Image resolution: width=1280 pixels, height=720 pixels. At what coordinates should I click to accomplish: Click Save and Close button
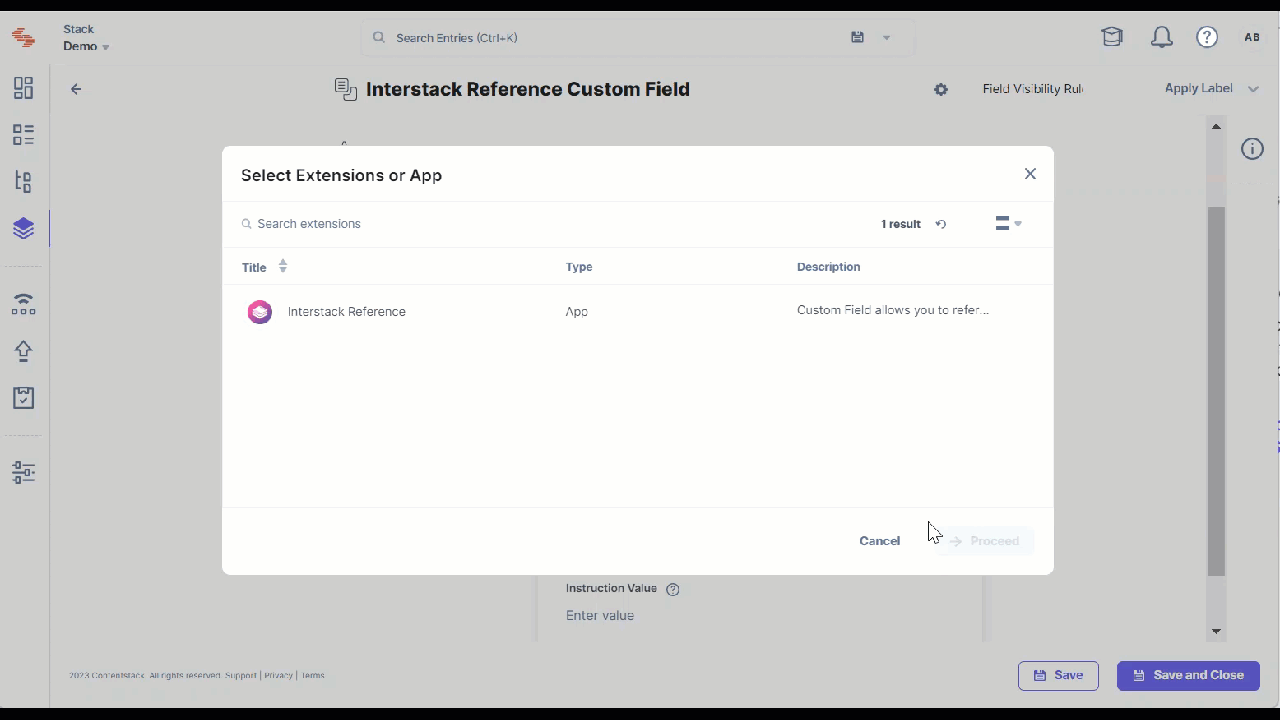click(x=1188, y=676)
